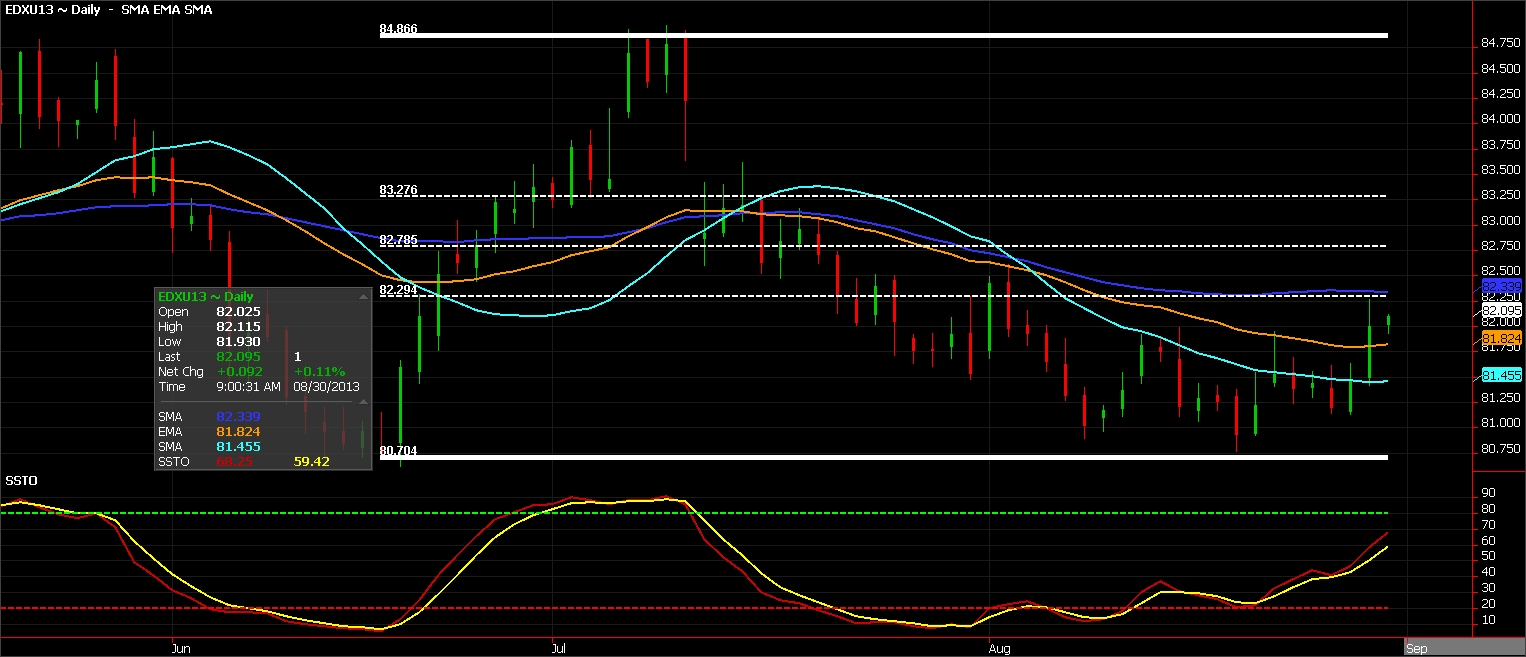Click the 84.866 resistance line label
1526x657 pixels.
pyautogui.click(x=398, y=30)
